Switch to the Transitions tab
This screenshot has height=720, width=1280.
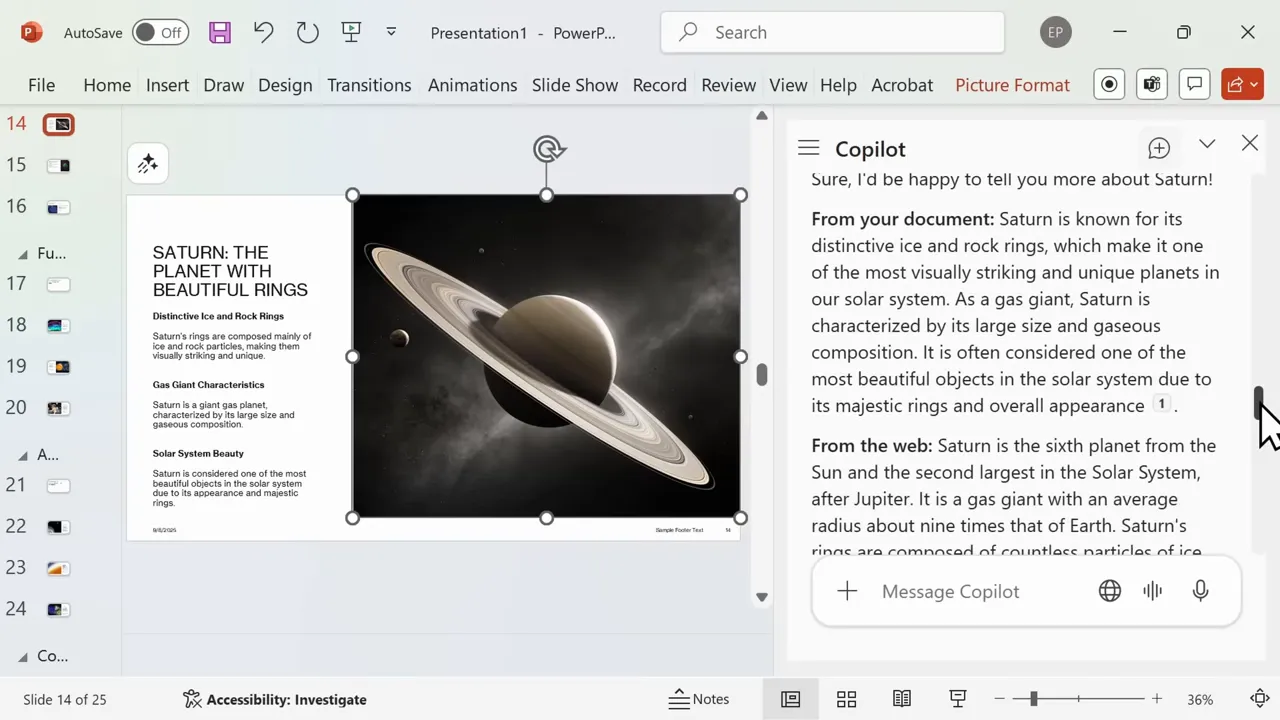[x=369, y=85]
